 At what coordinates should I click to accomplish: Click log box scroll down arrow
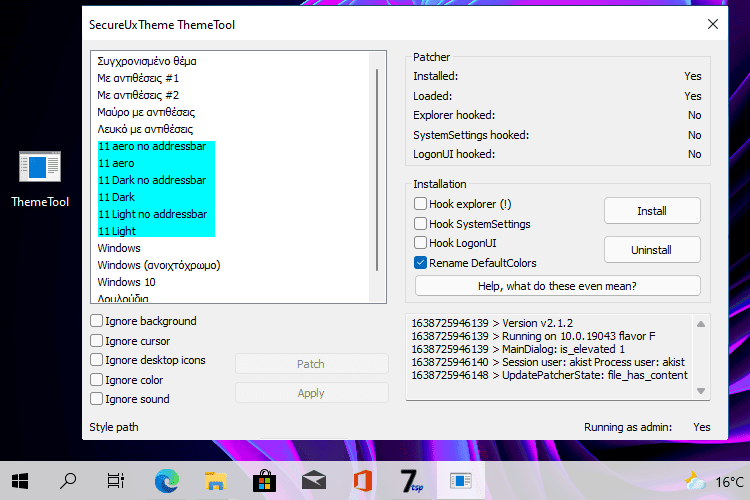(701, 391)
